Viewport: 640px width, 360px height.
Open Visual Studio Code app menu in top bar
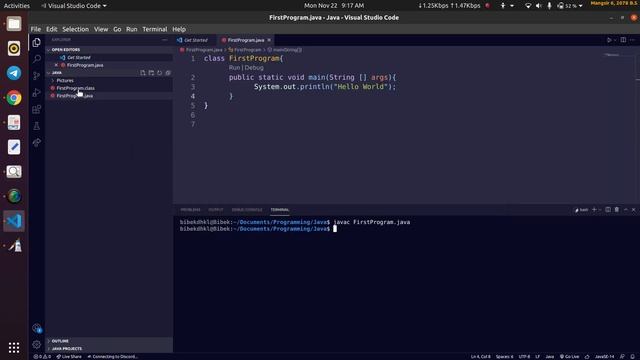pos(74,6)
